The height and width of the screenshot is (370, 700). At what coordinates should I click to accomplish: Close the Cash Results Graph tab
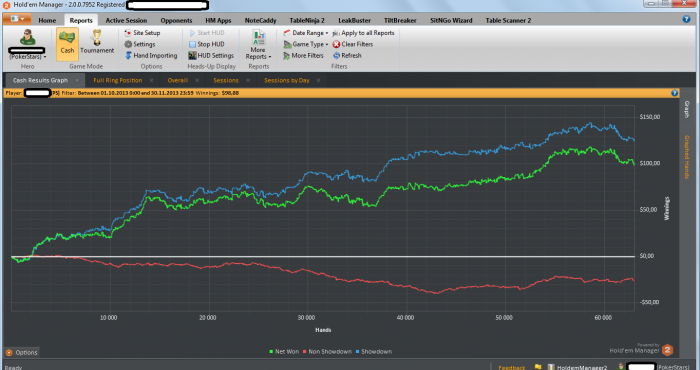(x=77, y=80)
